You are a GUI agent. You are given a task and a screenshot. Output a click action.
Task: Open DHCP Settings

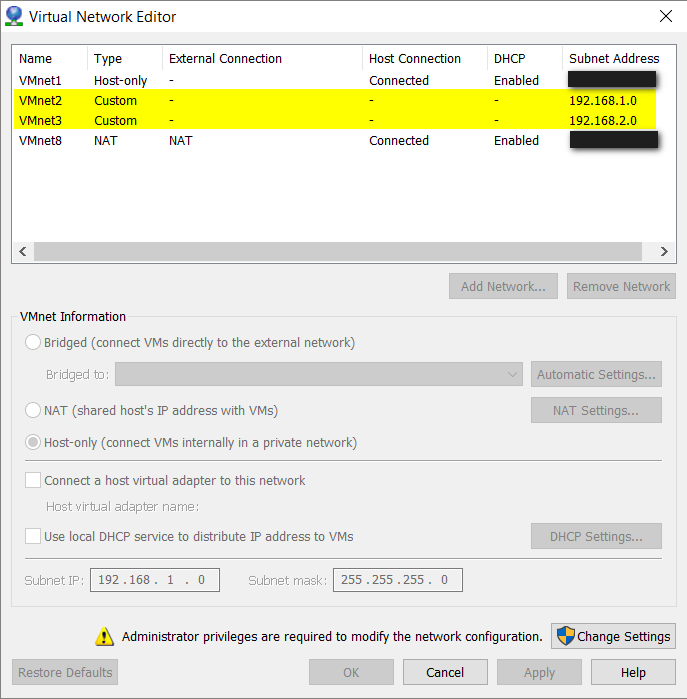coord(596,536)
